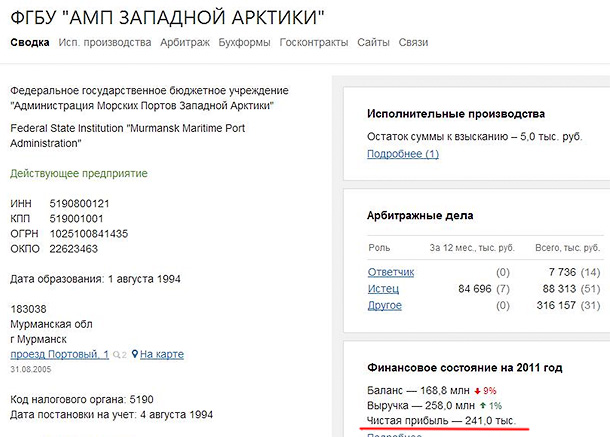
Task: Click the Подробнее (1) link
Action: [x=403, y=154]
